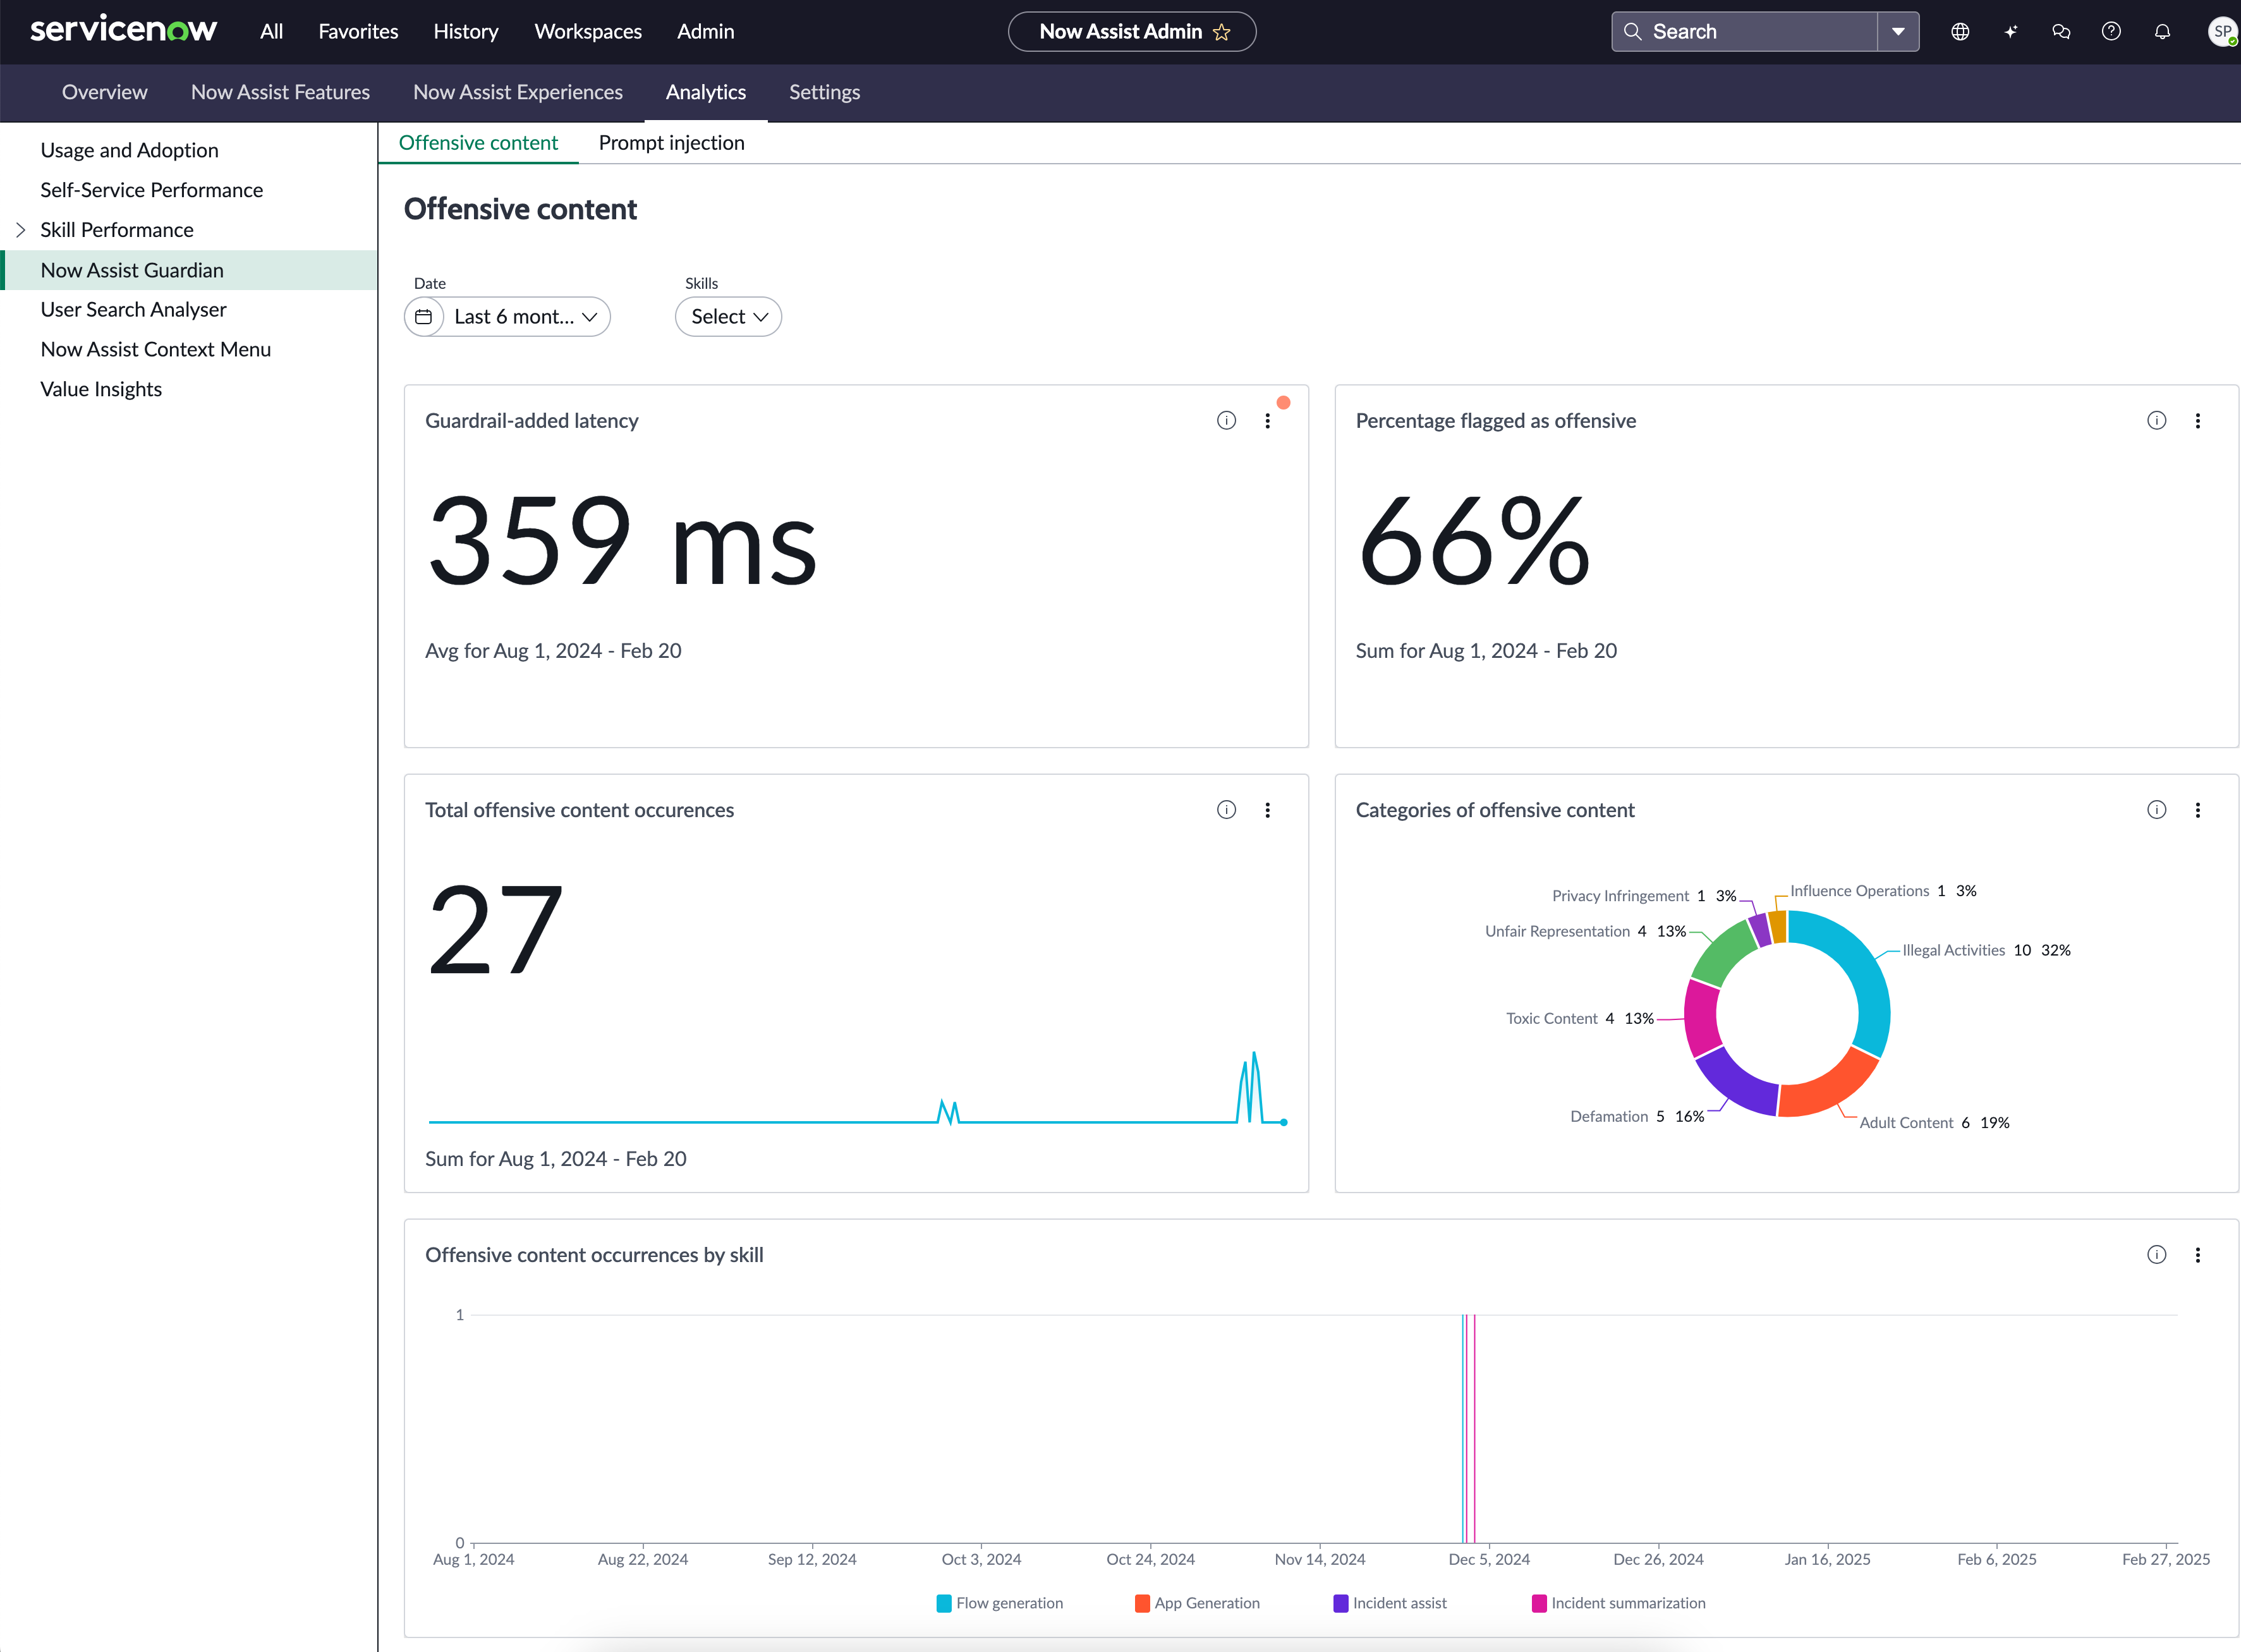Switch to Now Assist Experiences tab
The width and height of the screenshot is (2241, 1652).
click(x=518, y=92)
